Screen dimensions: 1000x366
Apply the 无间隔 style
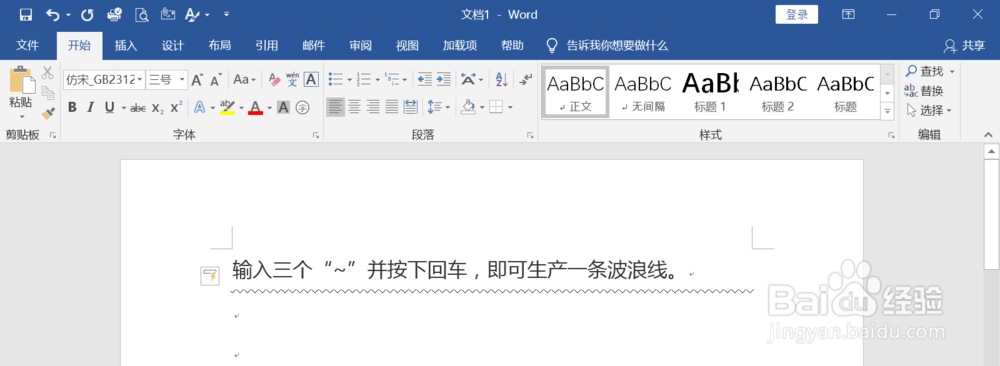(x=643, y=91)
